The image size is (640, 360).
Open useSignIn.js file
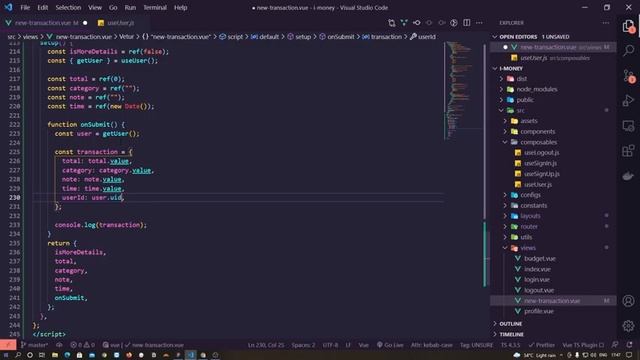553,163
